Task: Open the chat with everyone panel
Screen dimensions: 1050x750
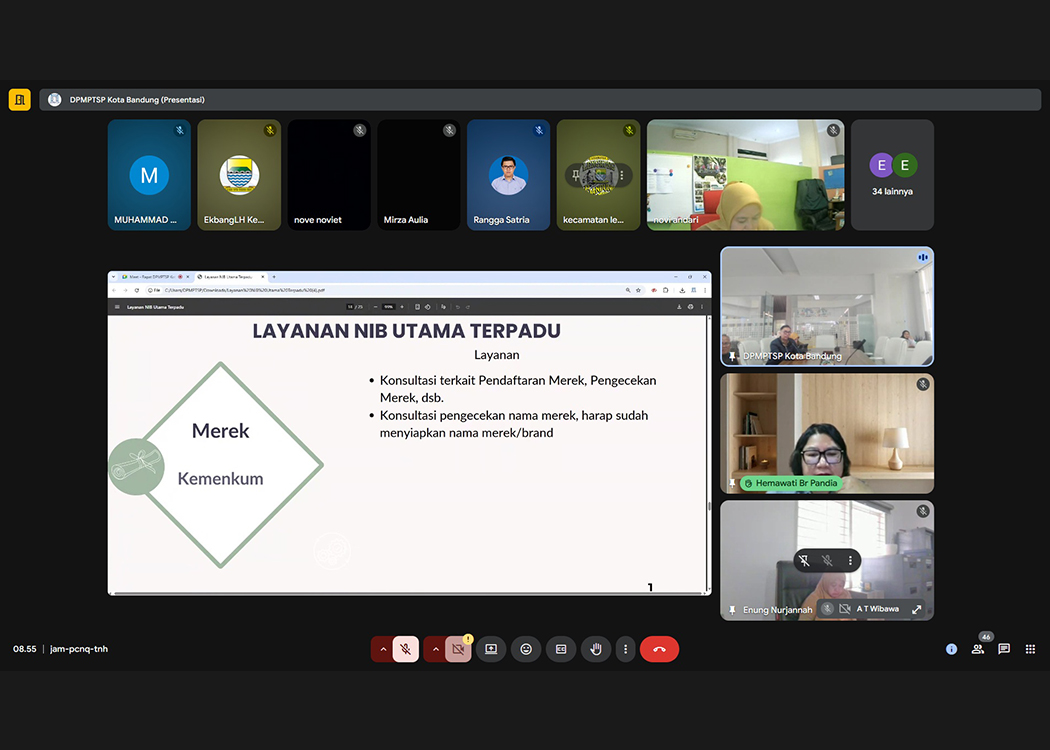Action: click(x=1004, y=649)
